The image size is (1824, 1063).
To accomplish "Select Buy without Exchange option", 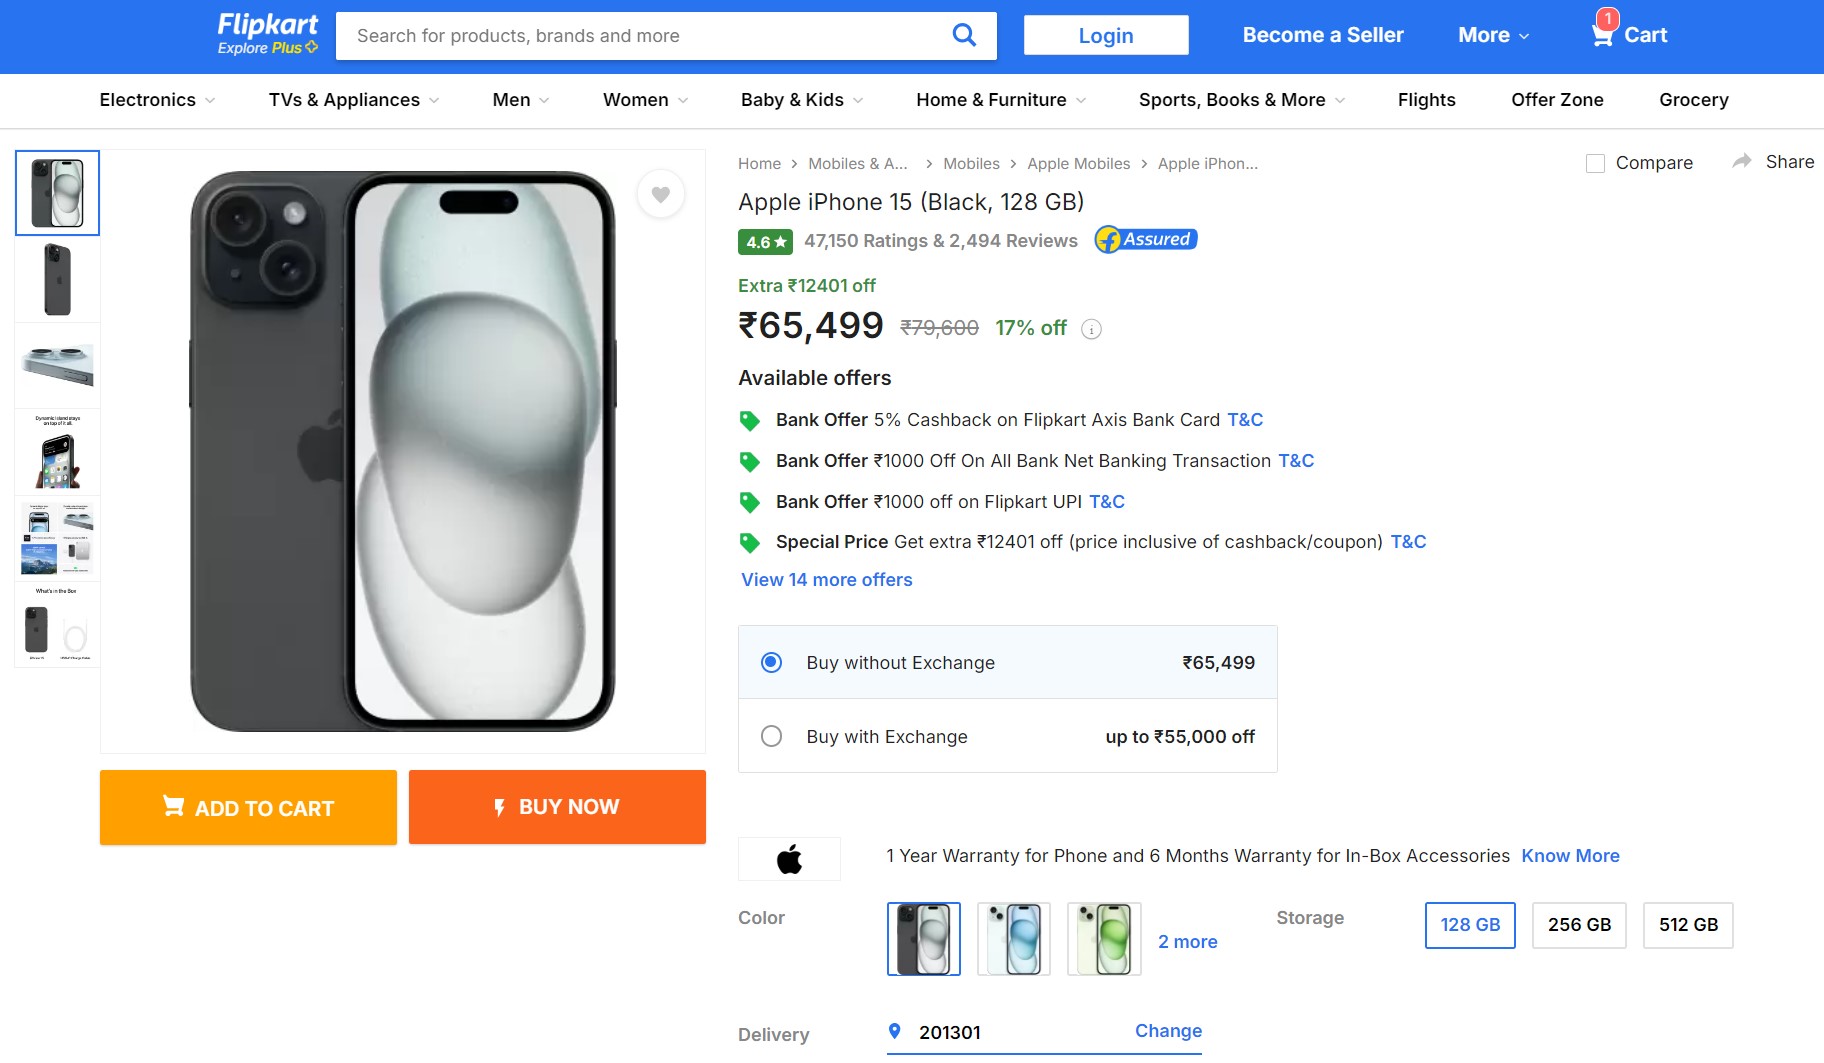I will point(771,662).
